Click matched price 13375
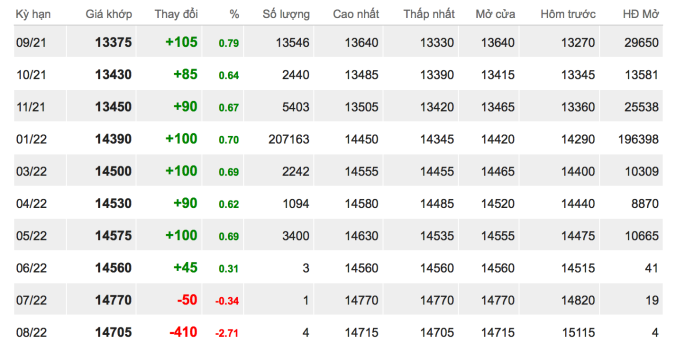Image resolution: width=675 pixels, height=361 pixels. coord(113,43)
